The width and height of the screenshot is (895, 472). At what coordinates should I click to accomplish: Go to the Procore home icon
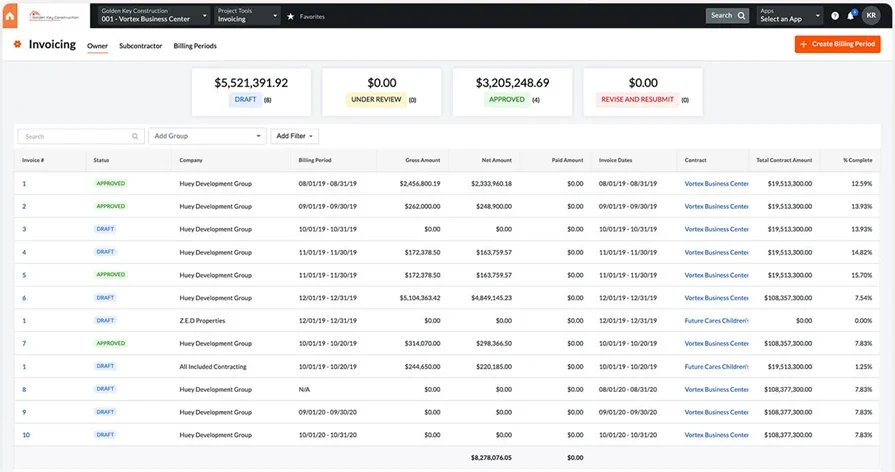coord(10,16)
